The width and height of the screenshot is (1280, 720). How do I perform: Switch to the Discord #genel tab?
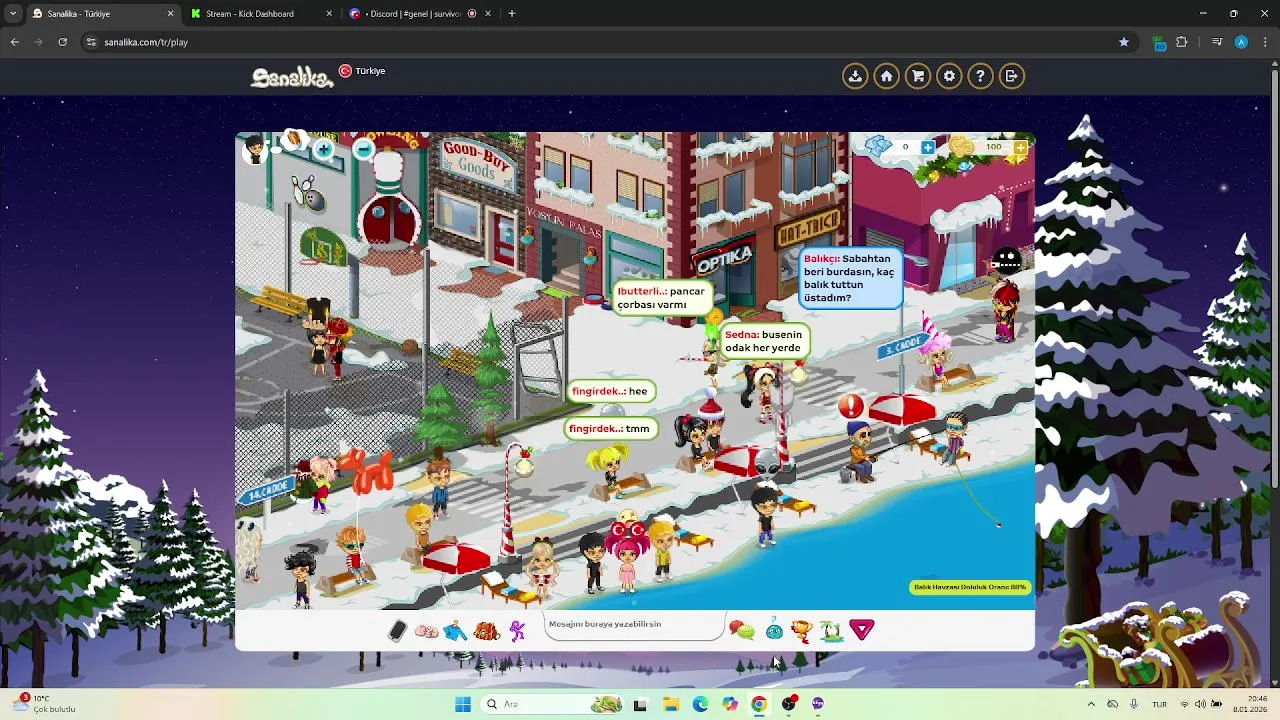coord(418,14)
